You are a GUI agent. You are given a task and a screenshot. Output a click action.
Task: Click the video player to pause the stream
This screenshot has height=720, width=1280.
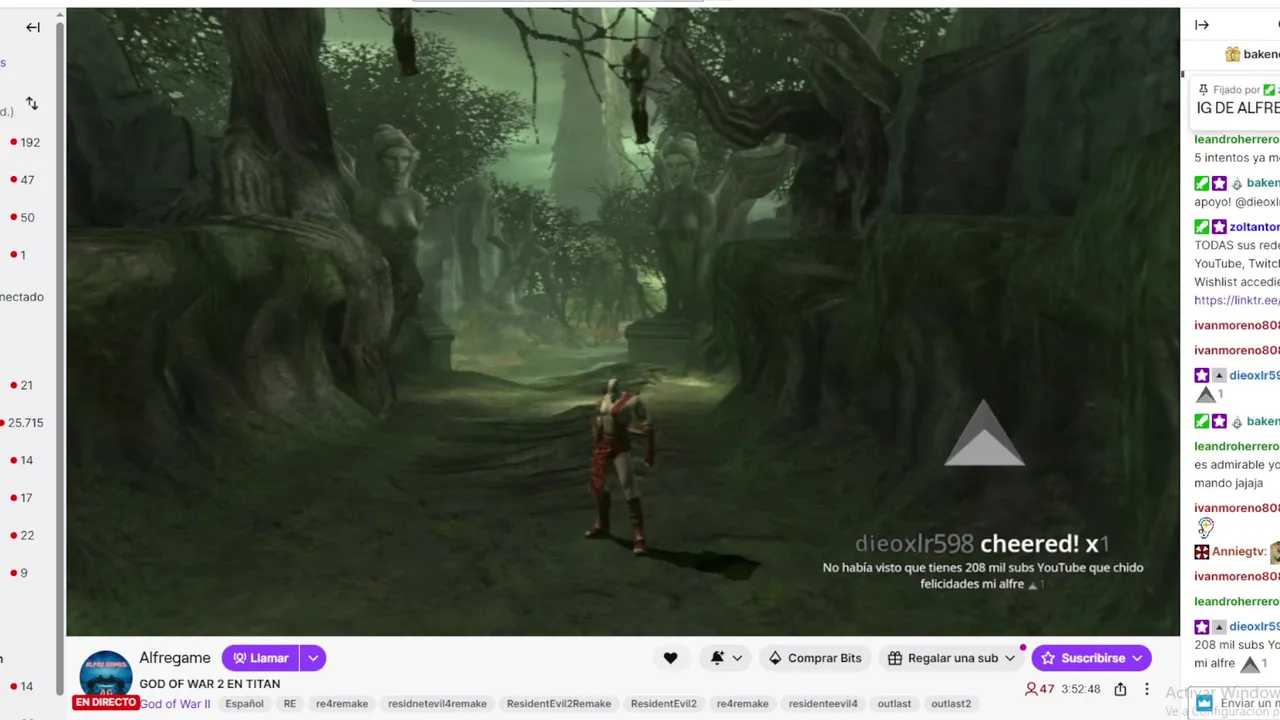(622, 322)
